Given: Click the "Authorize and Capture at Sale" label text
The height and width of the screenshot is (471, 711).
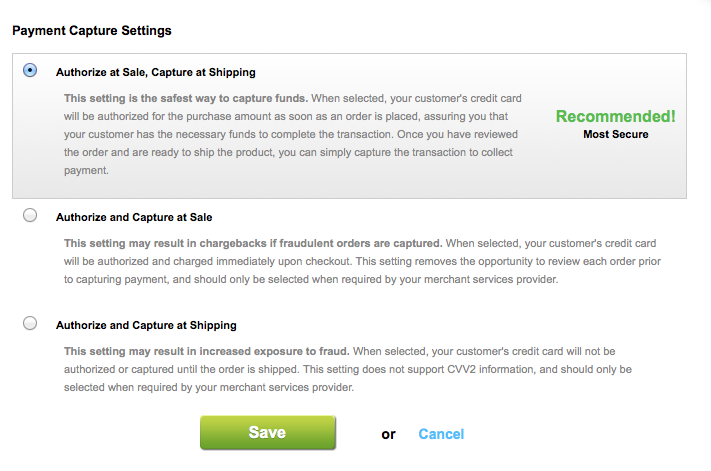Looking at the screenshot, I should click(x=134, y=216).
